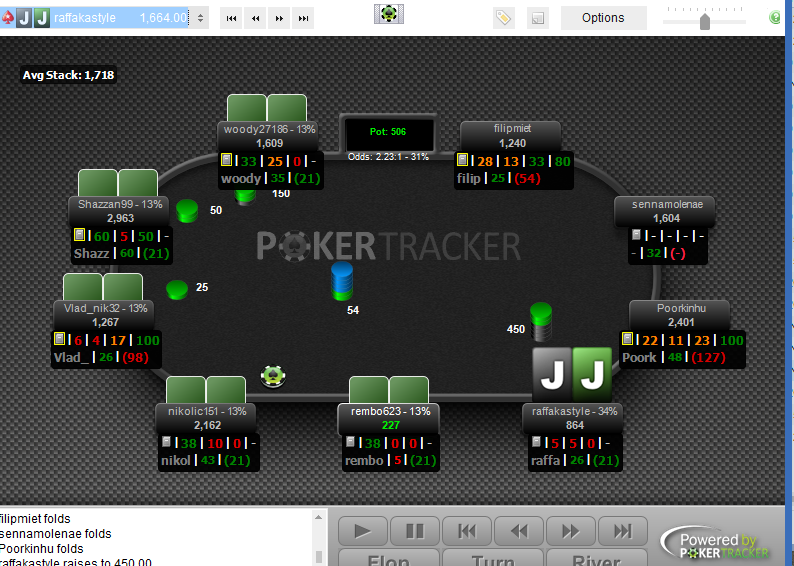Click the woody27186 player name plate
Screen dimensions: 794x566
[269, 136]
